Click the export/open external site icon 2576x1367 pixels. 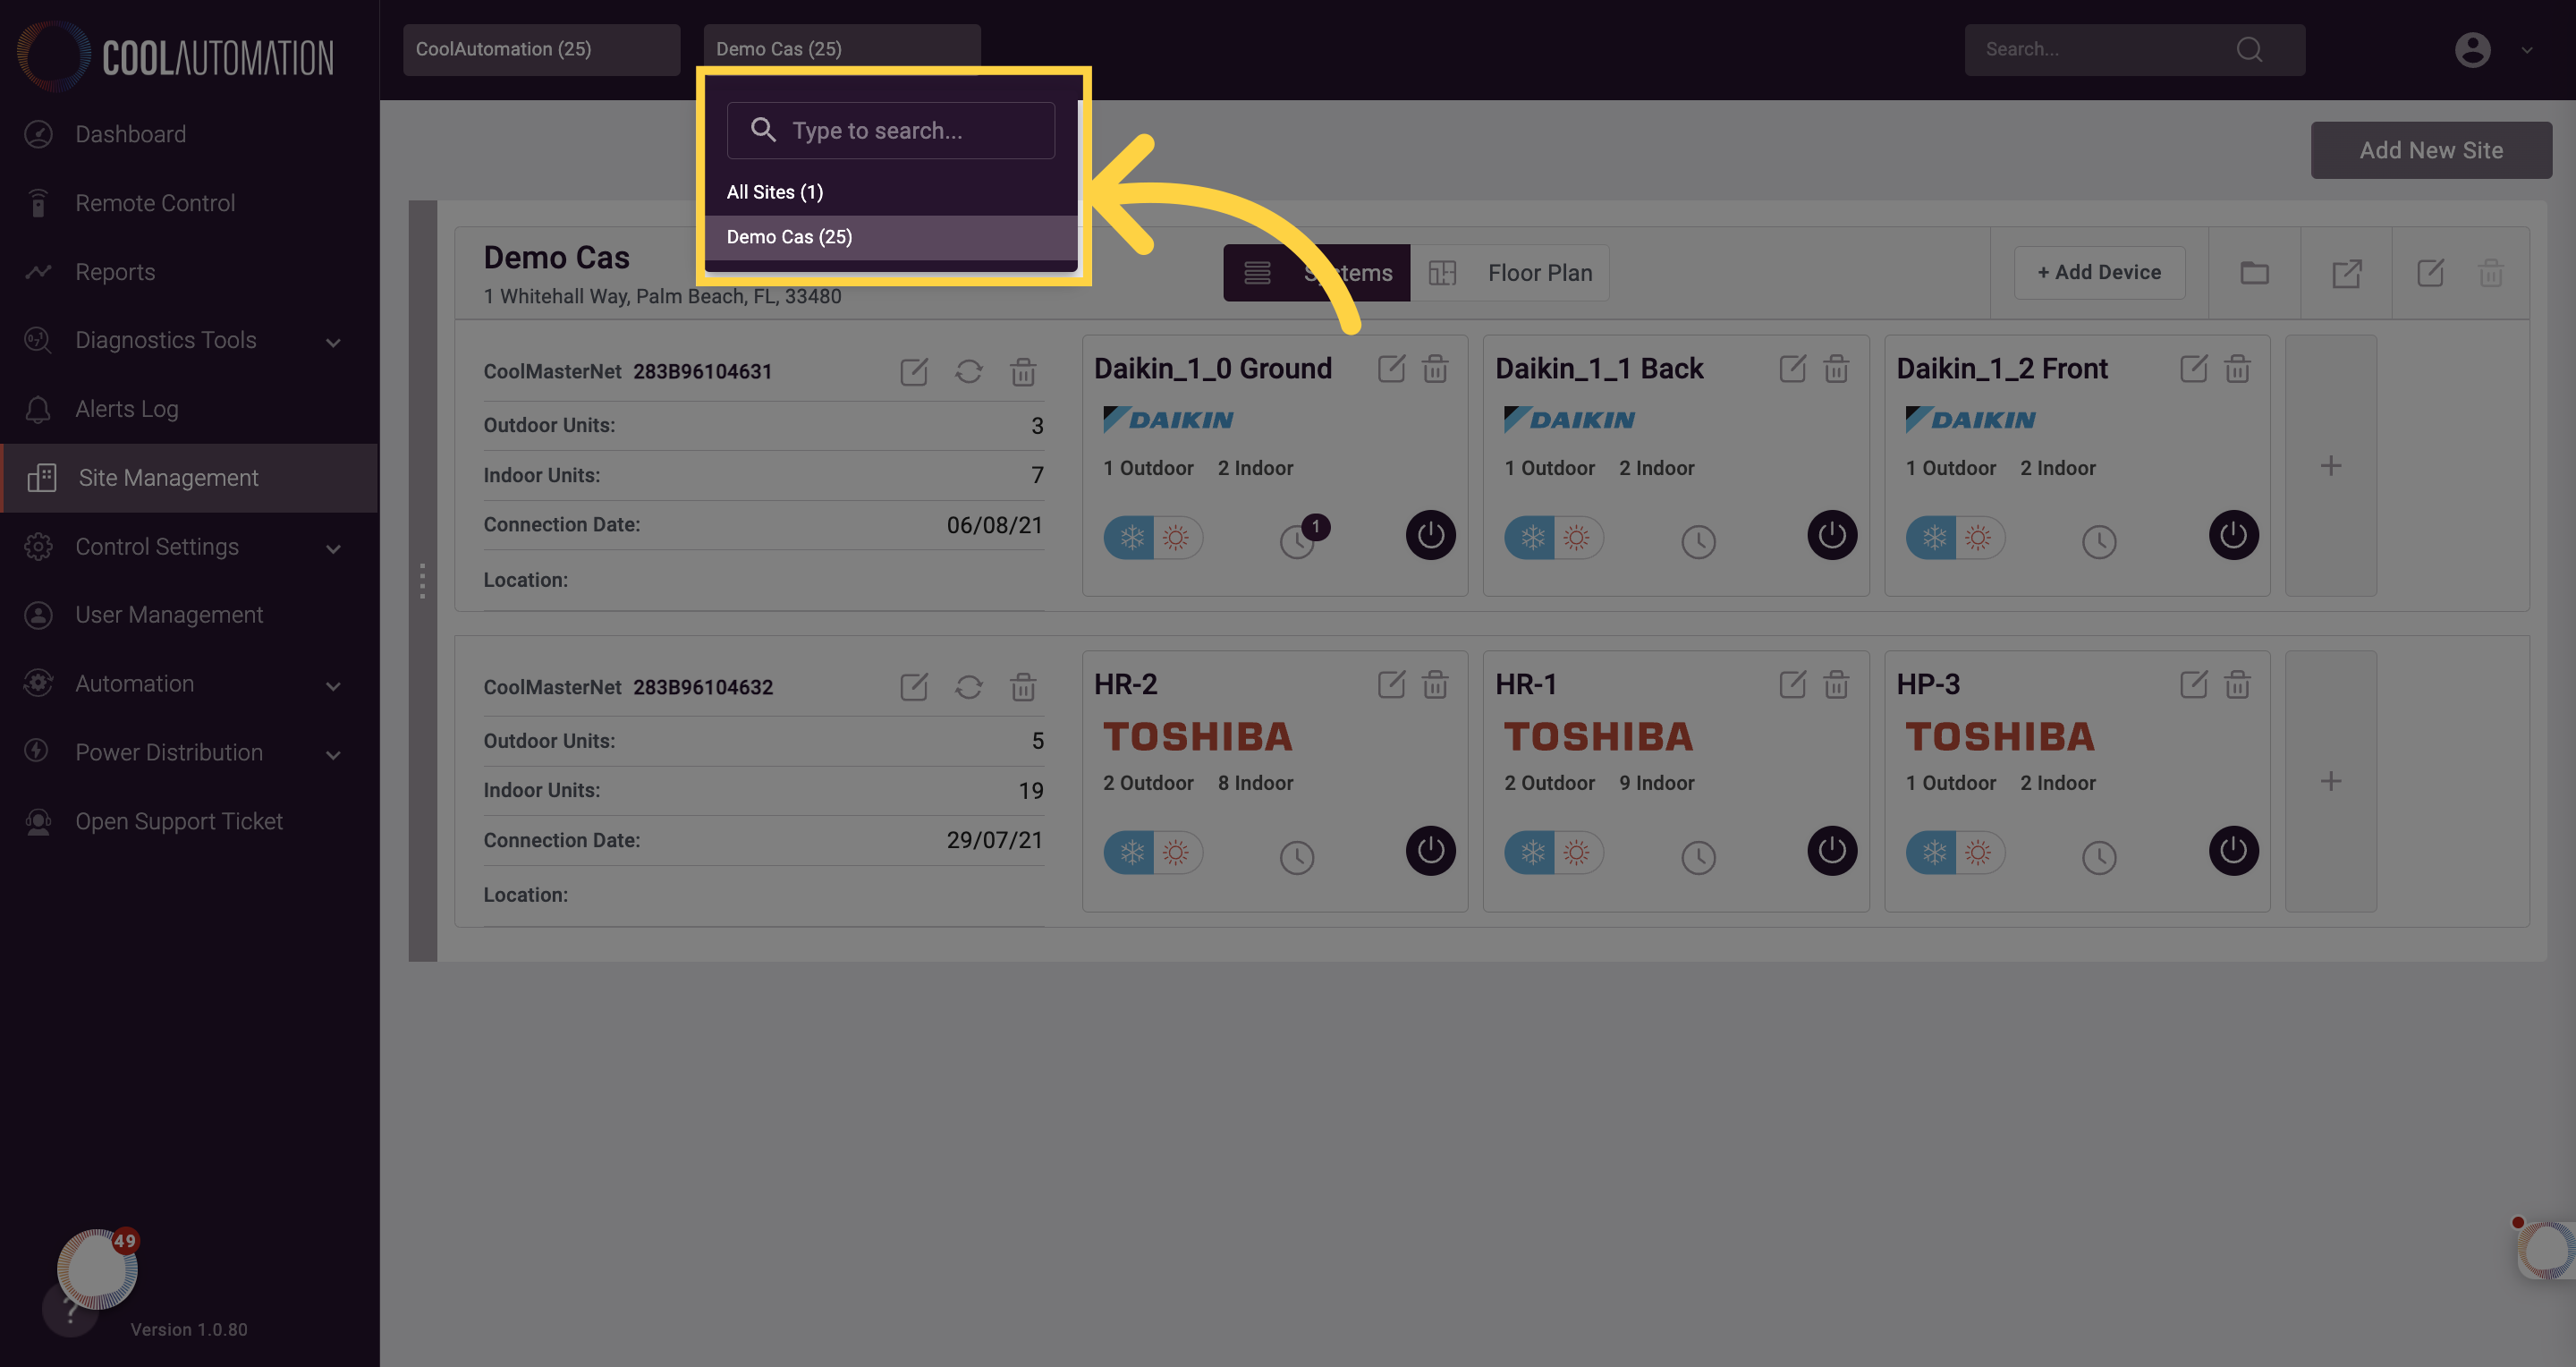[x=2346, y=273]
